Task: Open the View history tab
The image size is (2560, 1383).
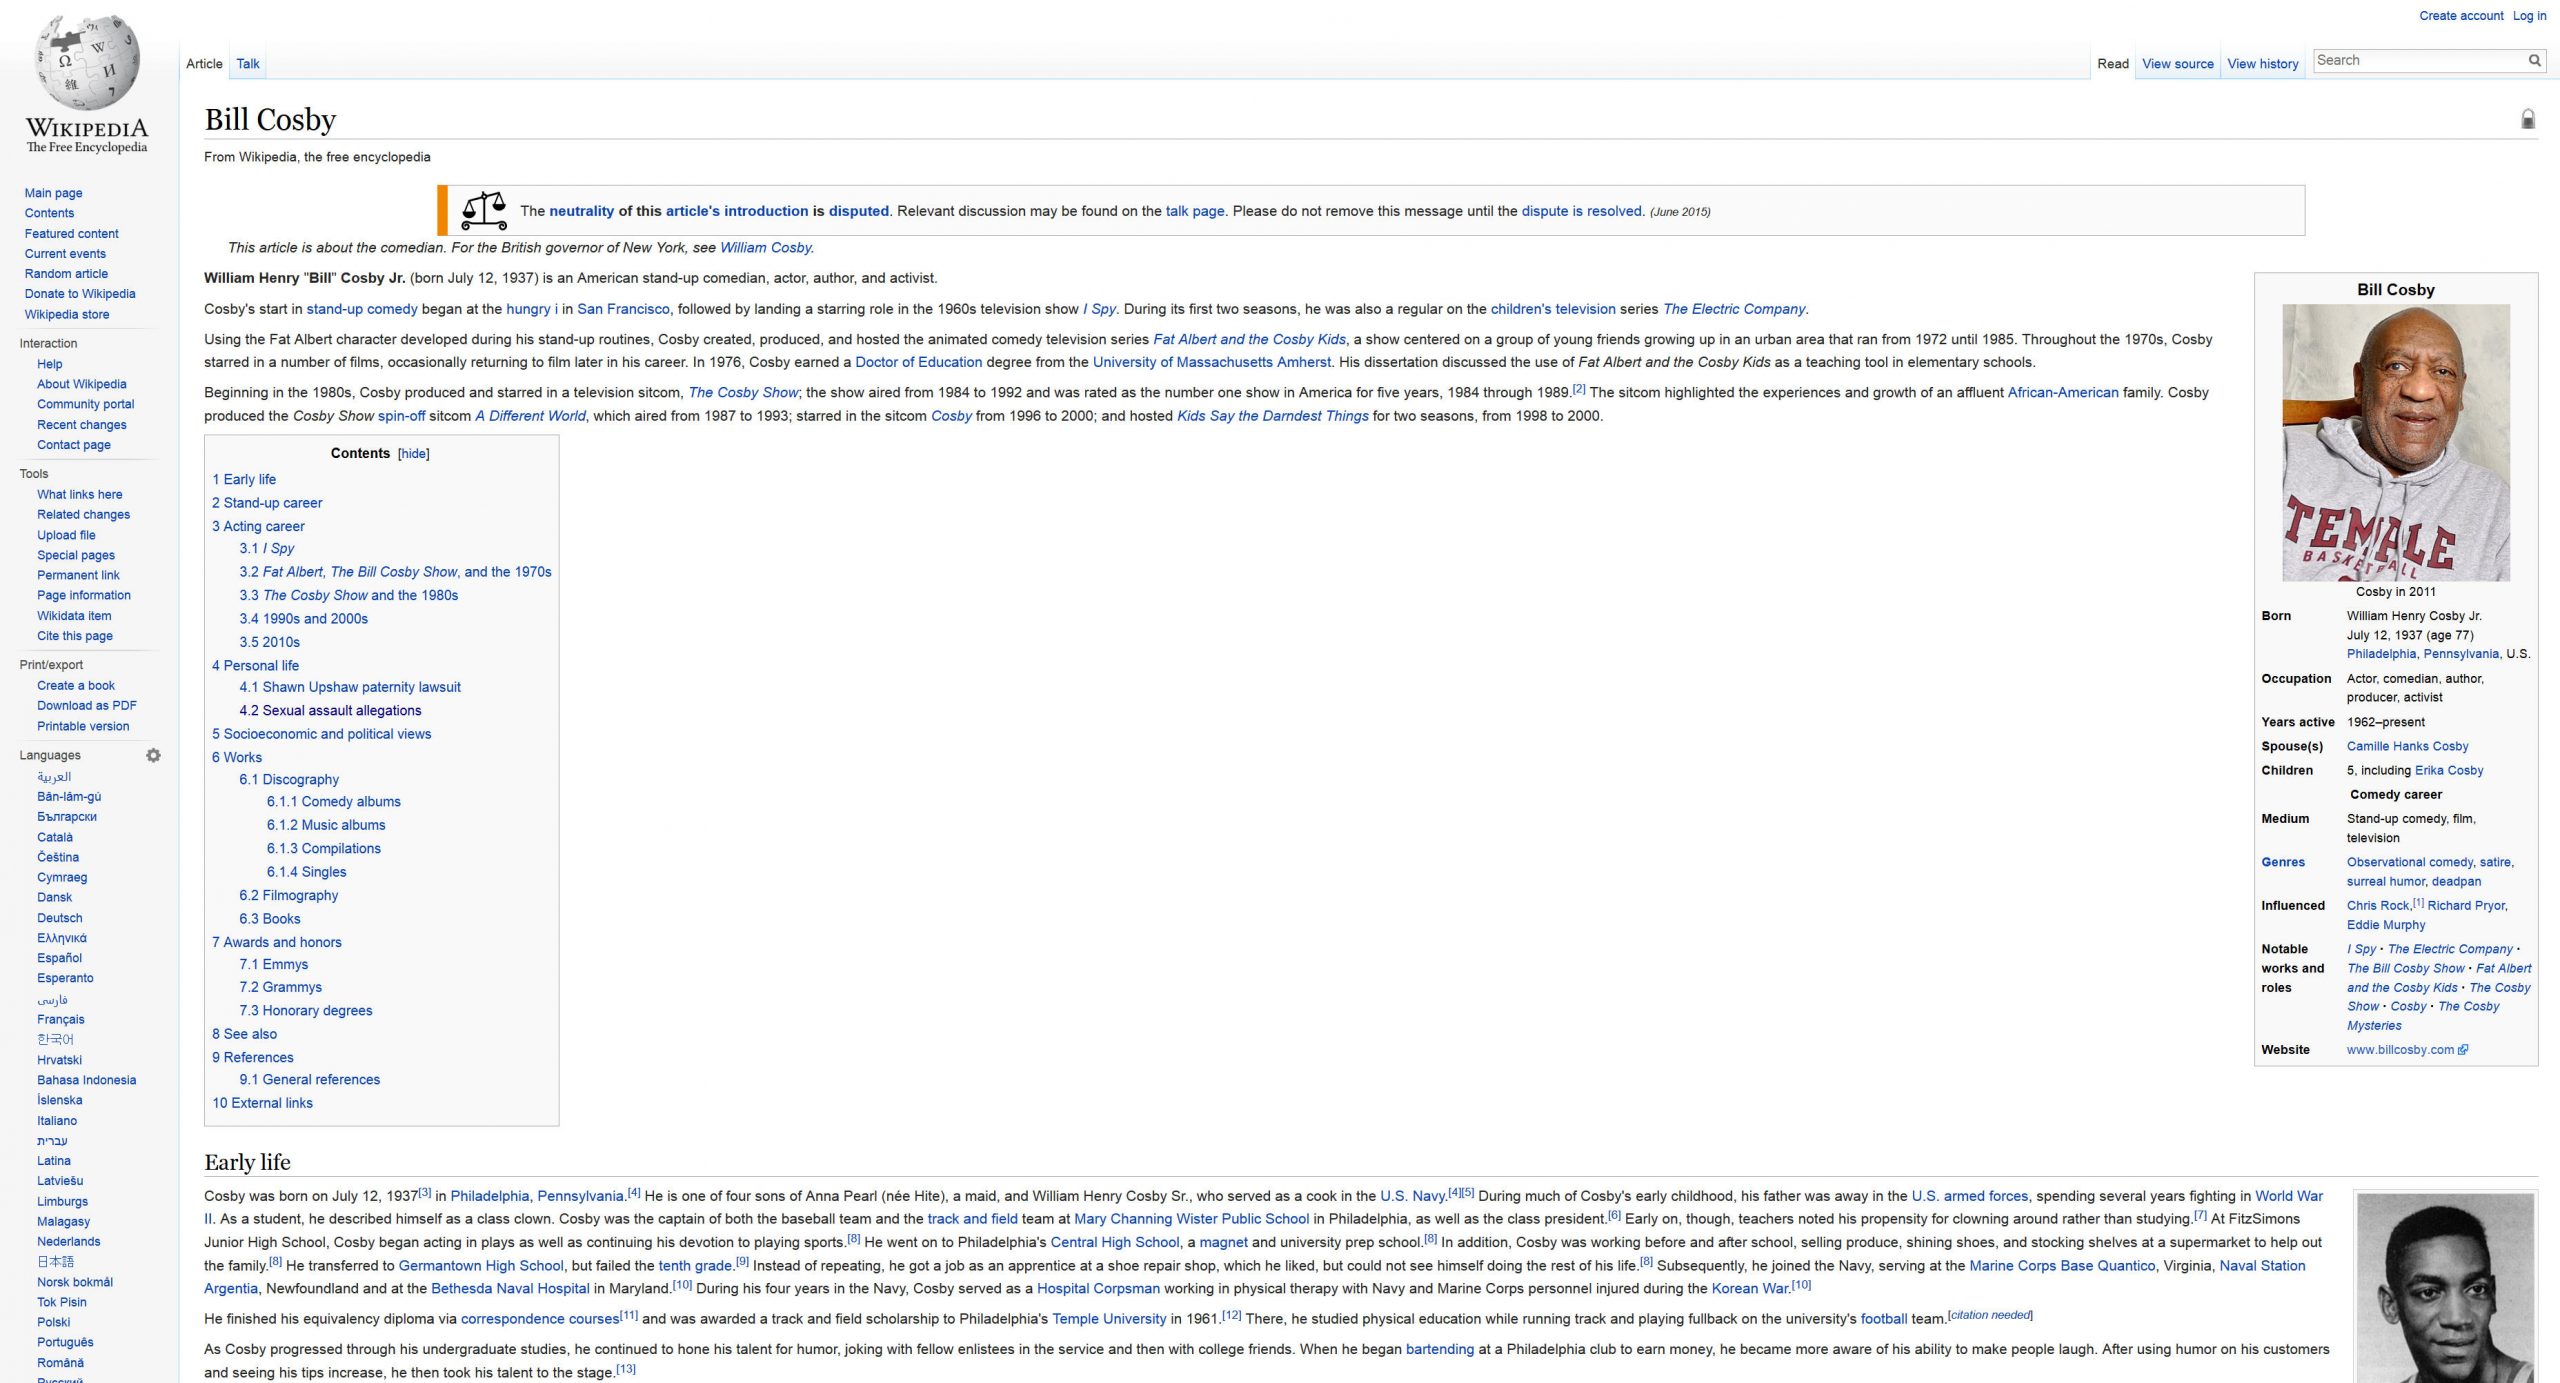Action: pos(2262,64)
